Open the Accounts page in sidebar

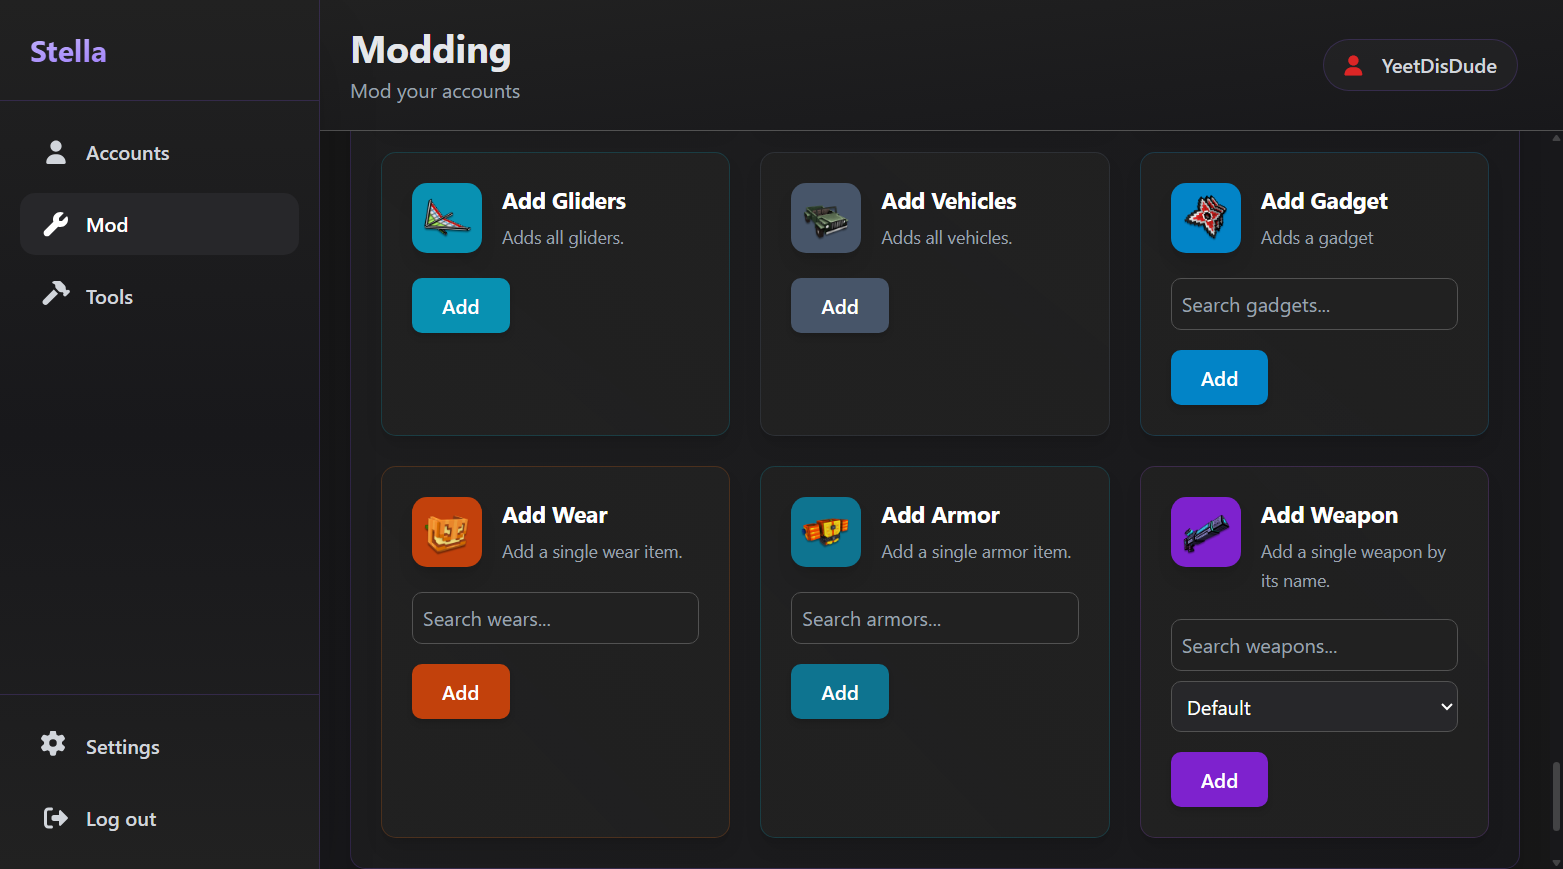pyautogui.click(x=127, y=153)
